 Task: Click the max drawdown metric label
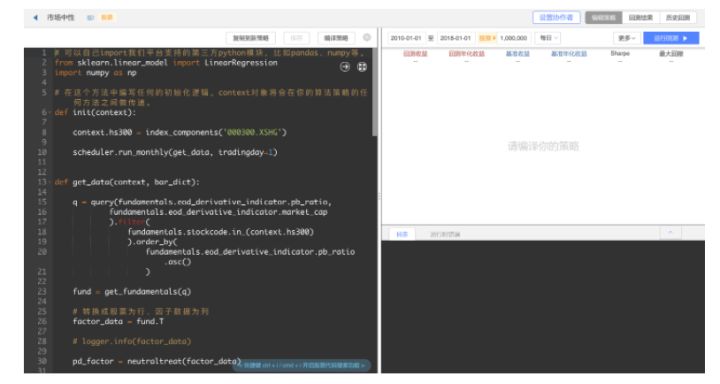click(671, 54)
